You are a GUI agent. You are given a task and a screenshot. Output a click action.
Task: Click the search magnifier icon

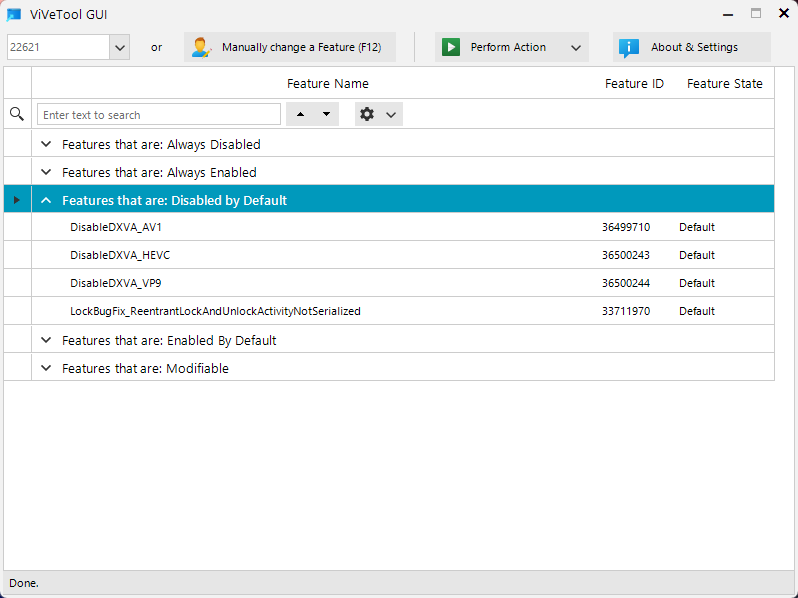(x=16, y=115)
